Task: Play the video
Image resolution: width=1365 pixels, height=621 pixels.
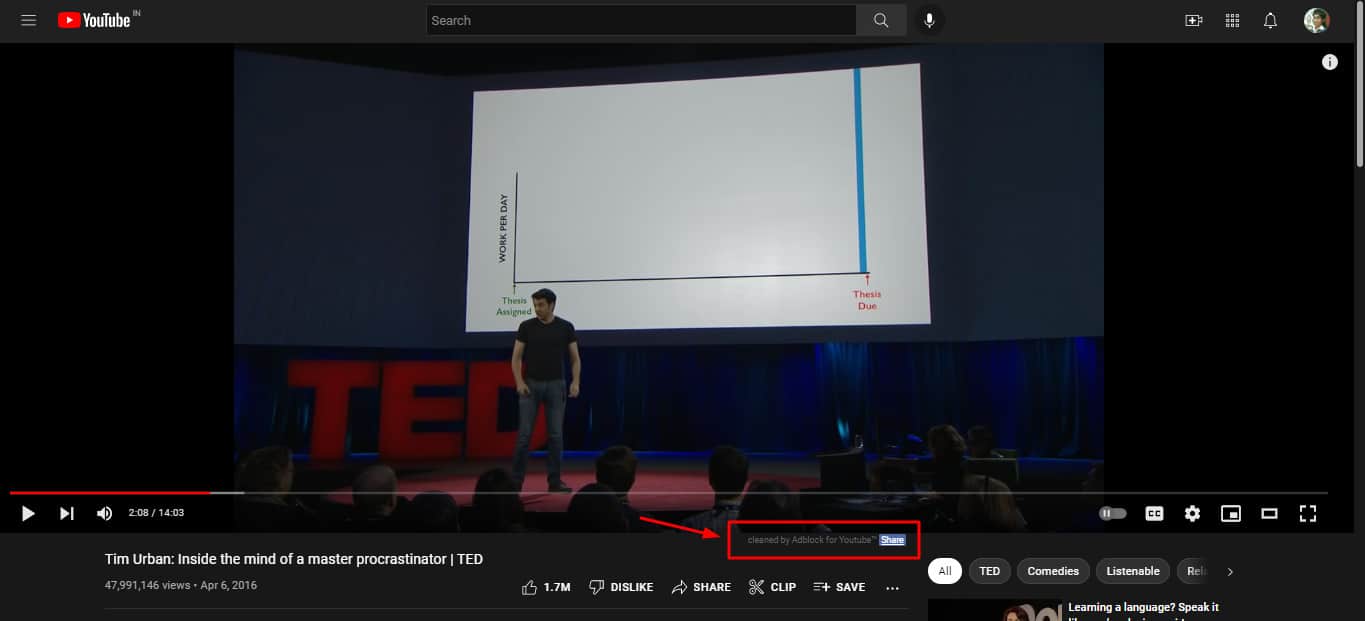Action: pyautogui.click(x=28, y=513)
